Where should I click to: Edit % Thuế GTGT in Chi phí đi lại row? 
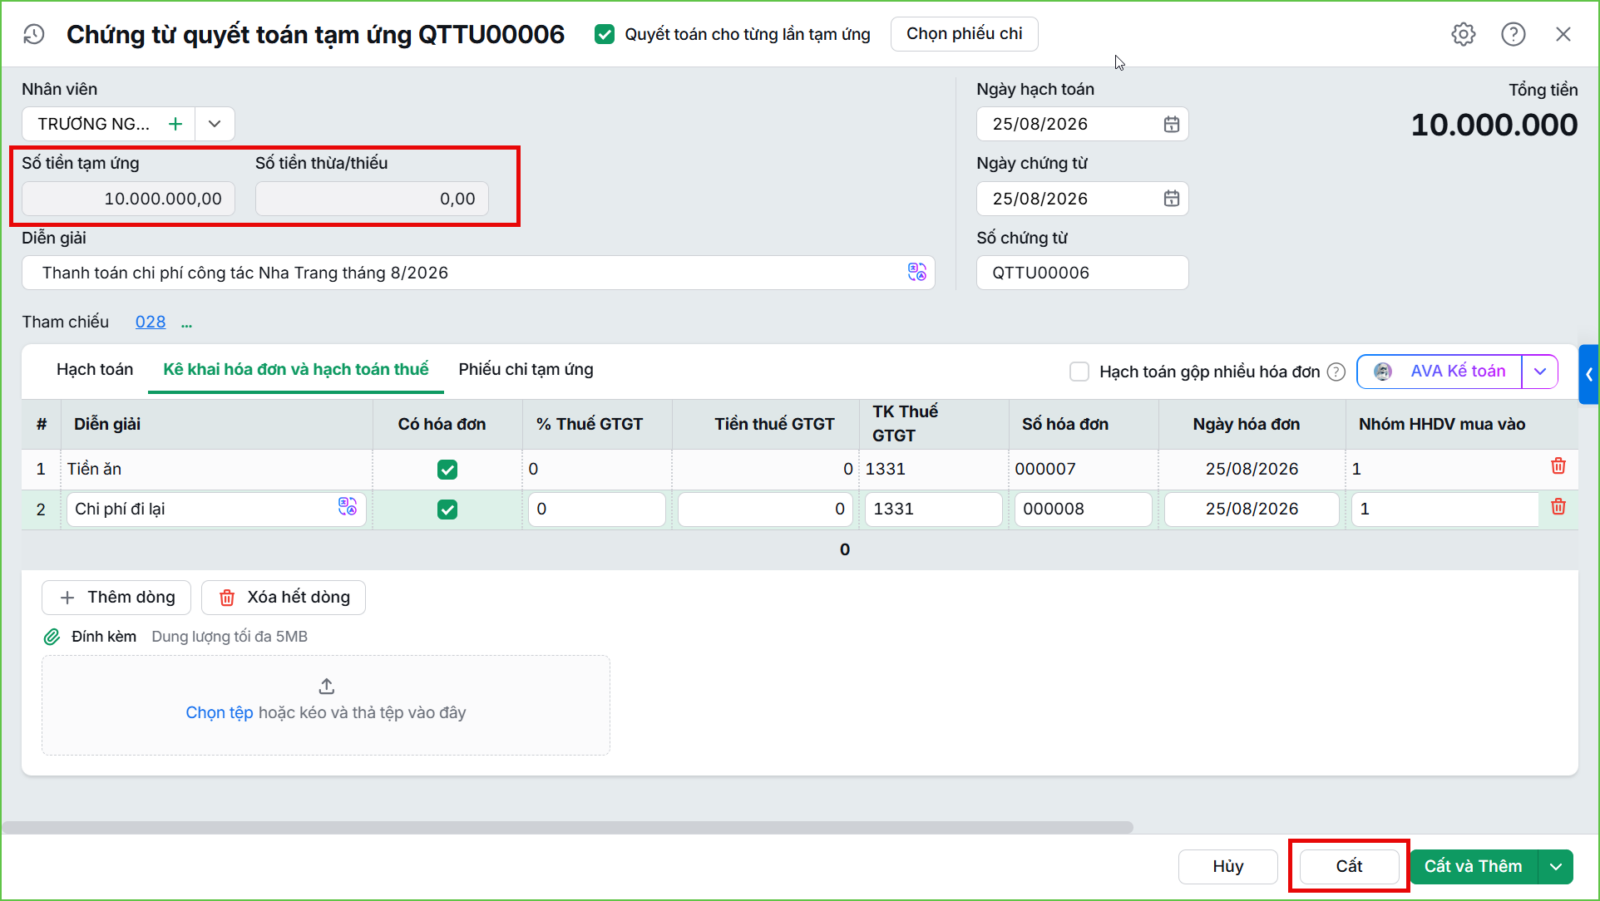click(x=597, y=509)
